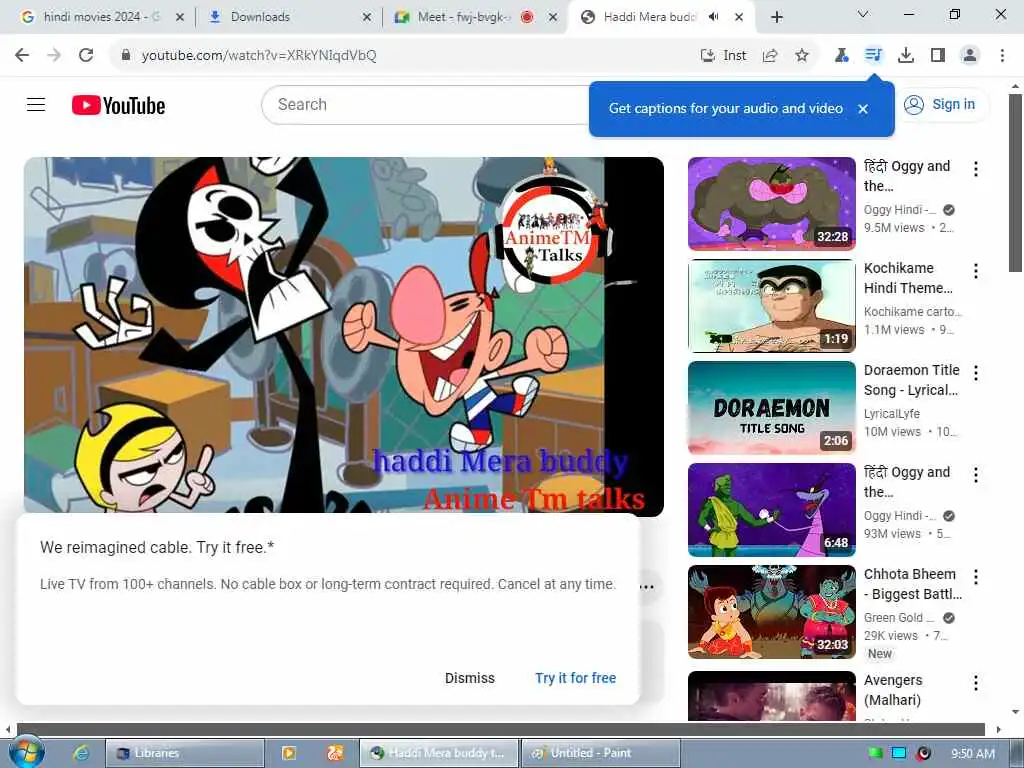Click the YouTube logo
1024x768 pixels.
(x=118, y=105)
